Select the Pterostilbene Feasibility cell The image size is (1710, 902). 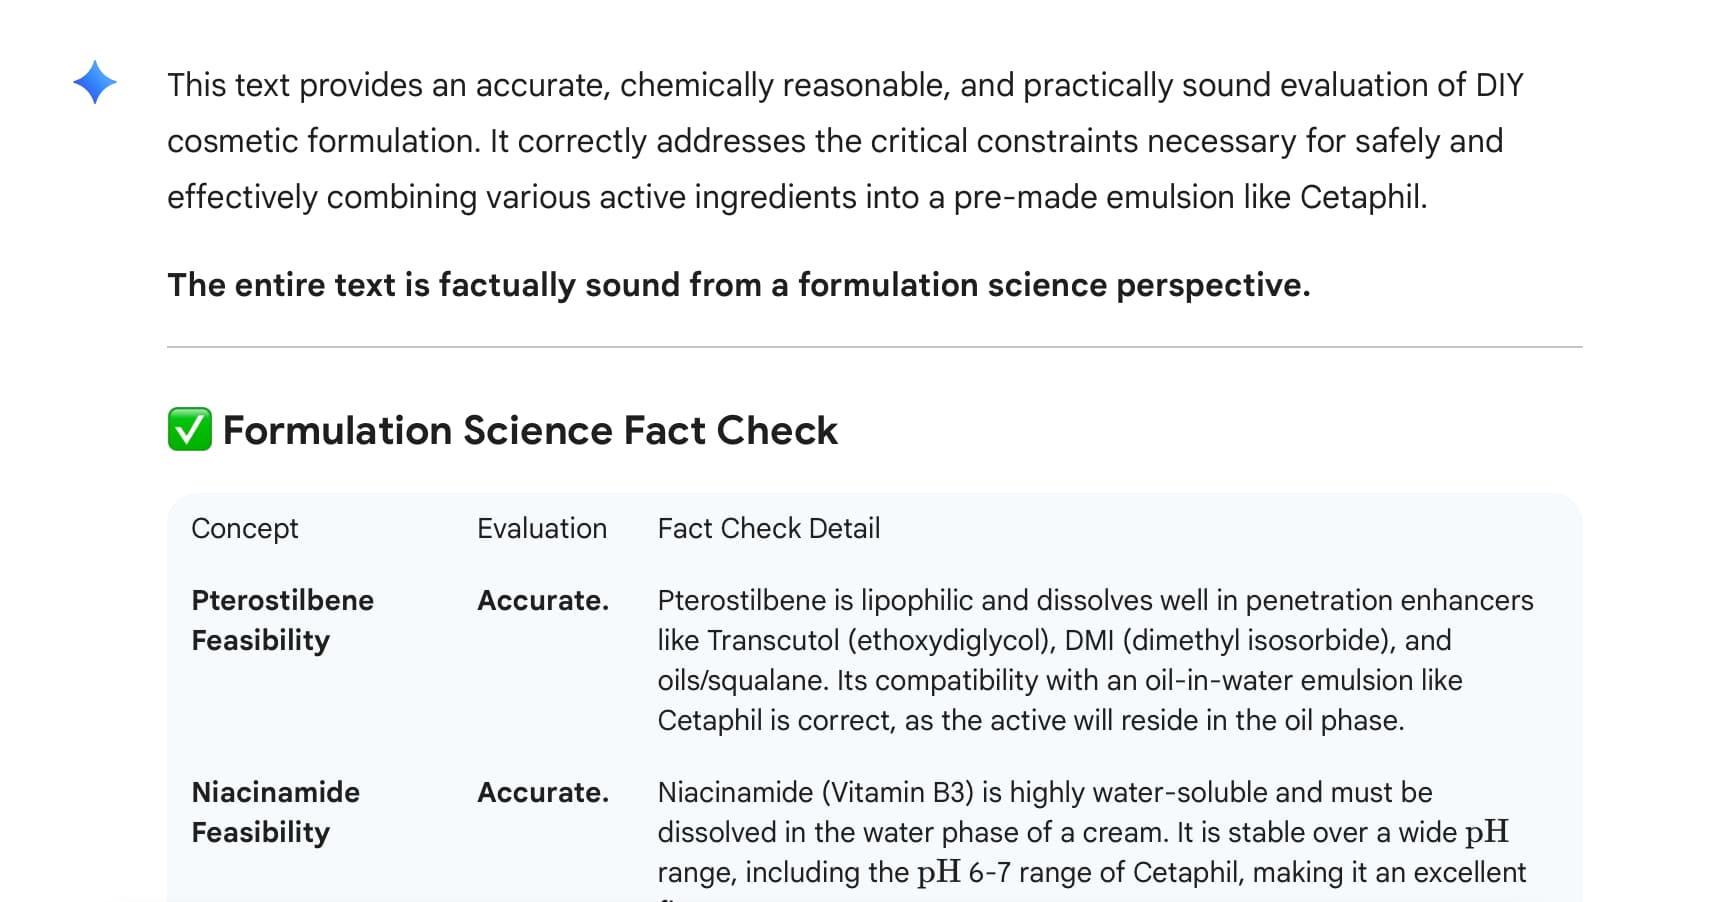coord(282,620)
